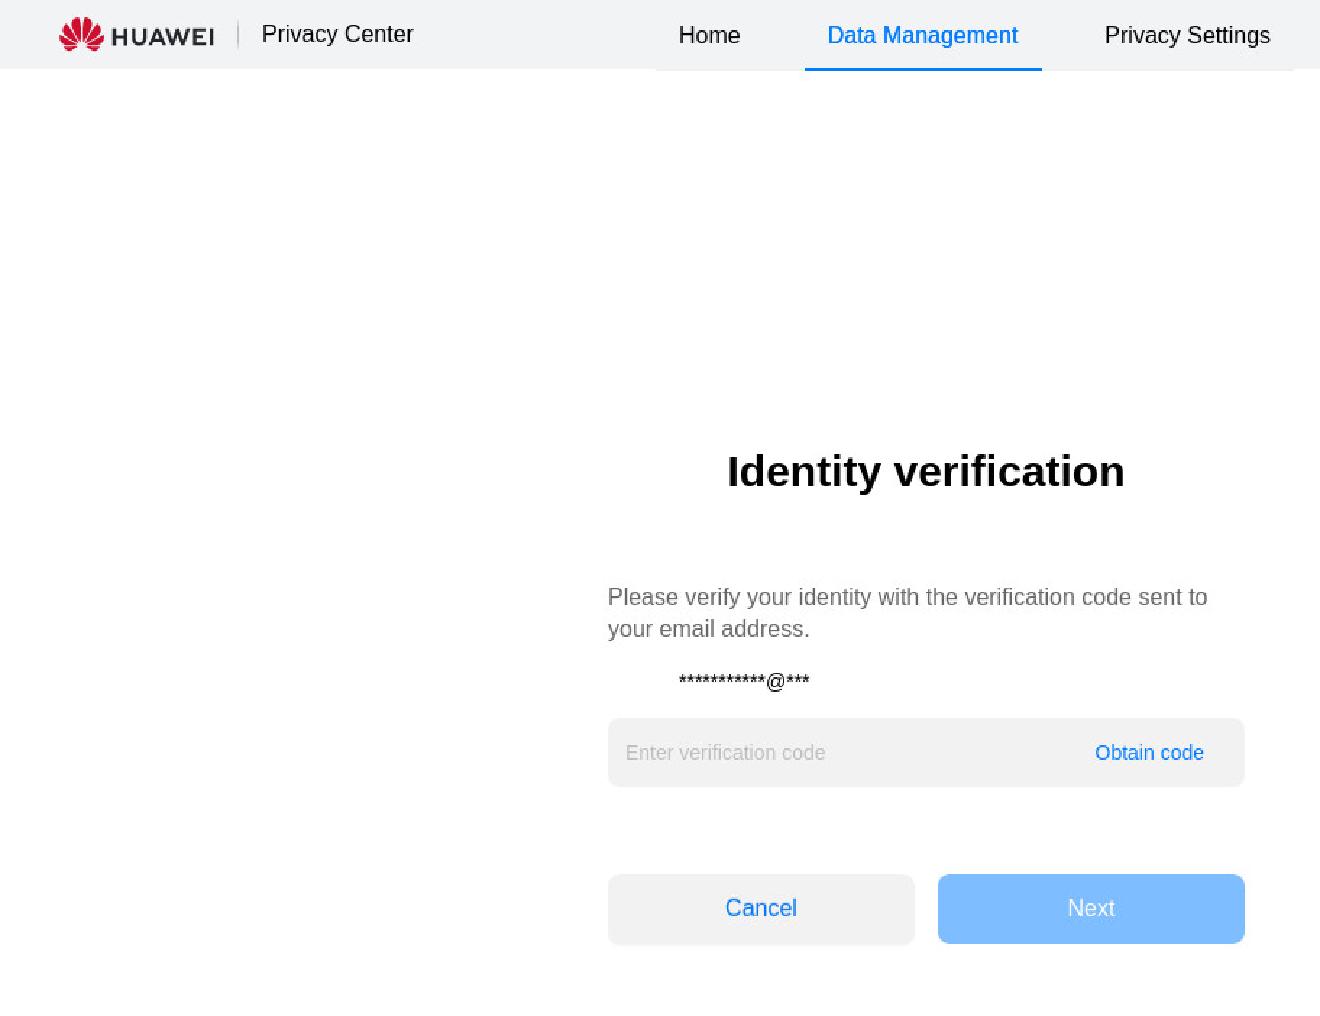Request a verification code by clicking Obtain code
Screen dimensions: 1320x1016
click(x=1149, y=752)
